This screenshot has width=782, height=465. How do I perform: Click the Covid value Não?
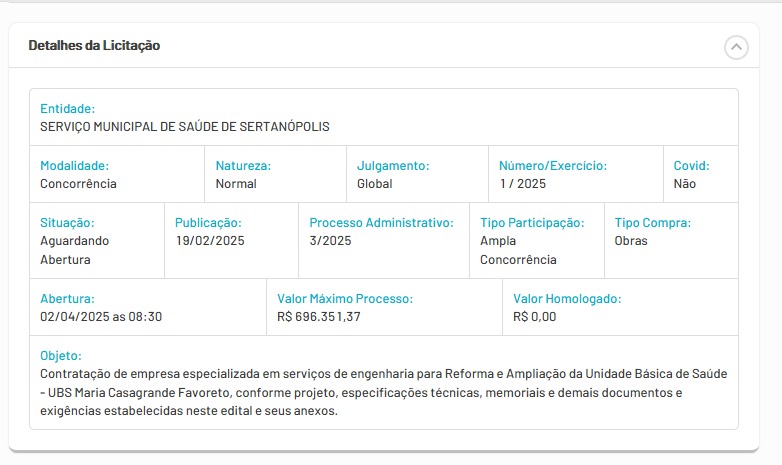pyautogui.click(x=684, y=184)
